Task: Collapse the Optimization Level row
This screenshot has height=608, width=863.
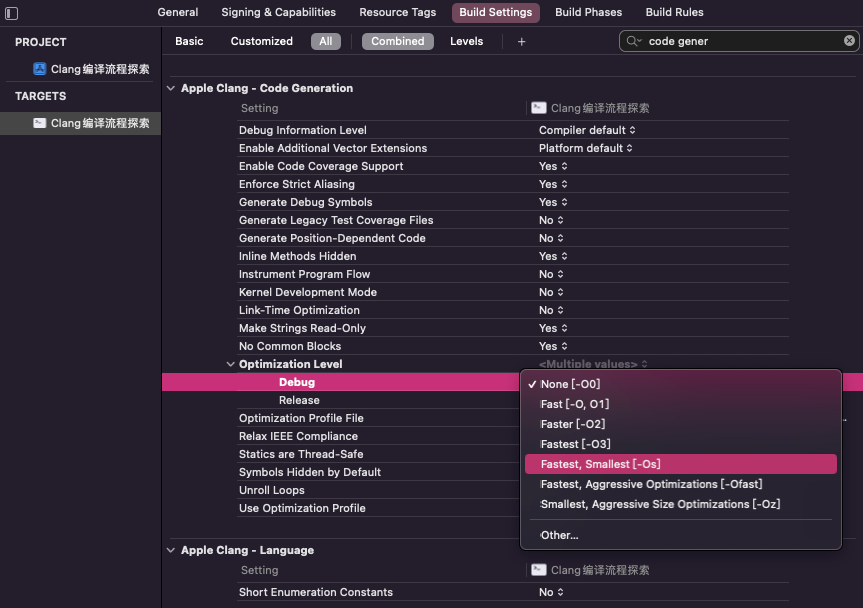Action: (x=230, y=364)
